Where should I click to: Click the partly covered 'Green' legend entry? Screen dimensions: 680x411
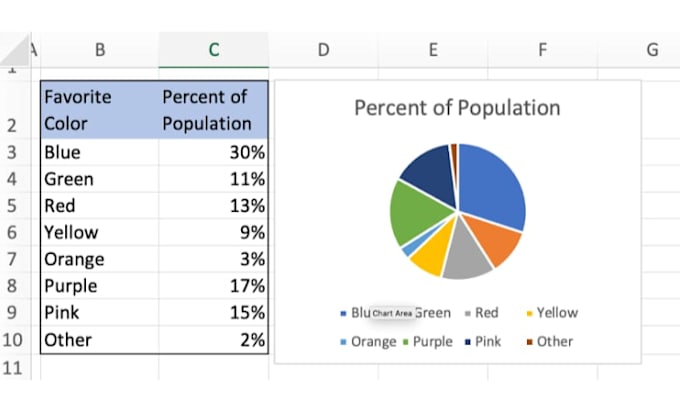tap(433, 313)
